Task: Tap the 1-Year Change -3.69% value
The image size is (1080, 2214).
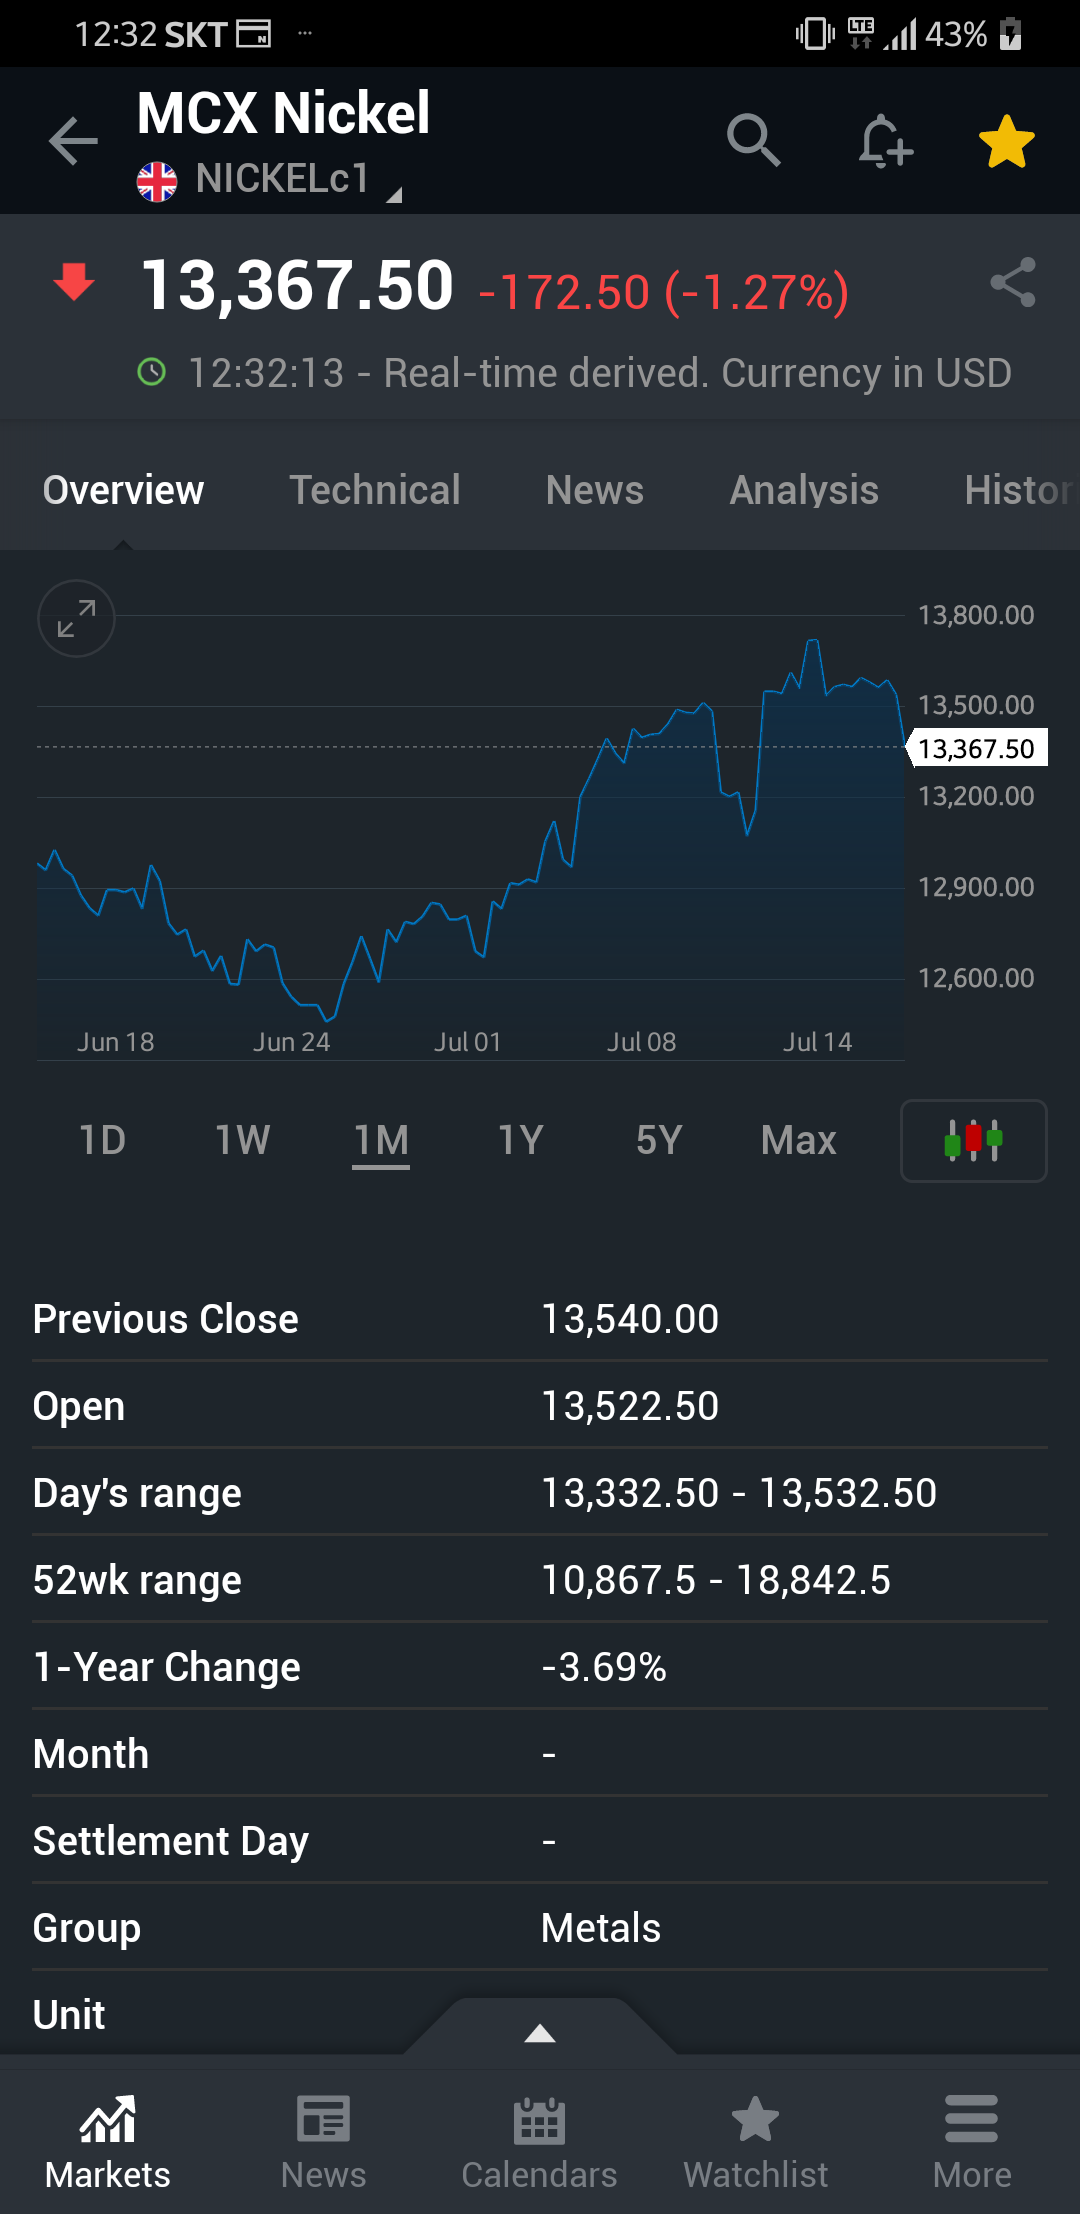Action: tap(604, 1667)
